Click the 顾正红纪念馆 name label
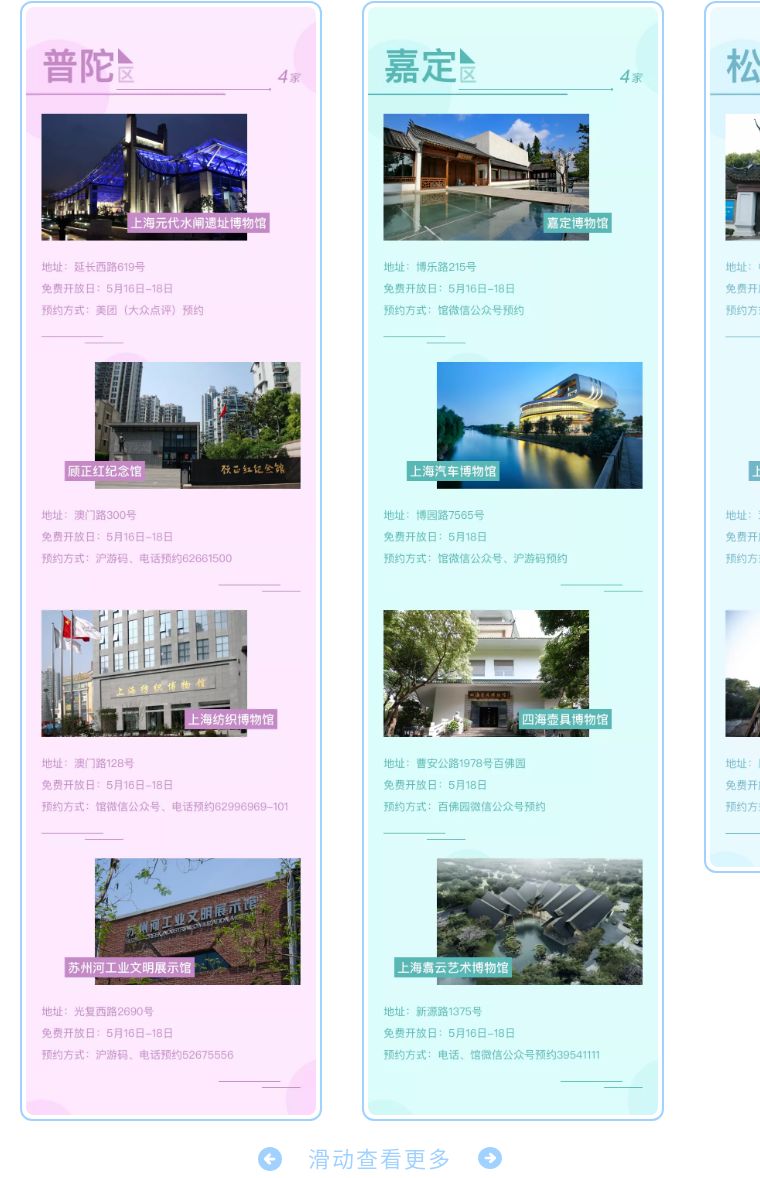This screenshot has height=1178, width=760. click(x=104, y=471)
